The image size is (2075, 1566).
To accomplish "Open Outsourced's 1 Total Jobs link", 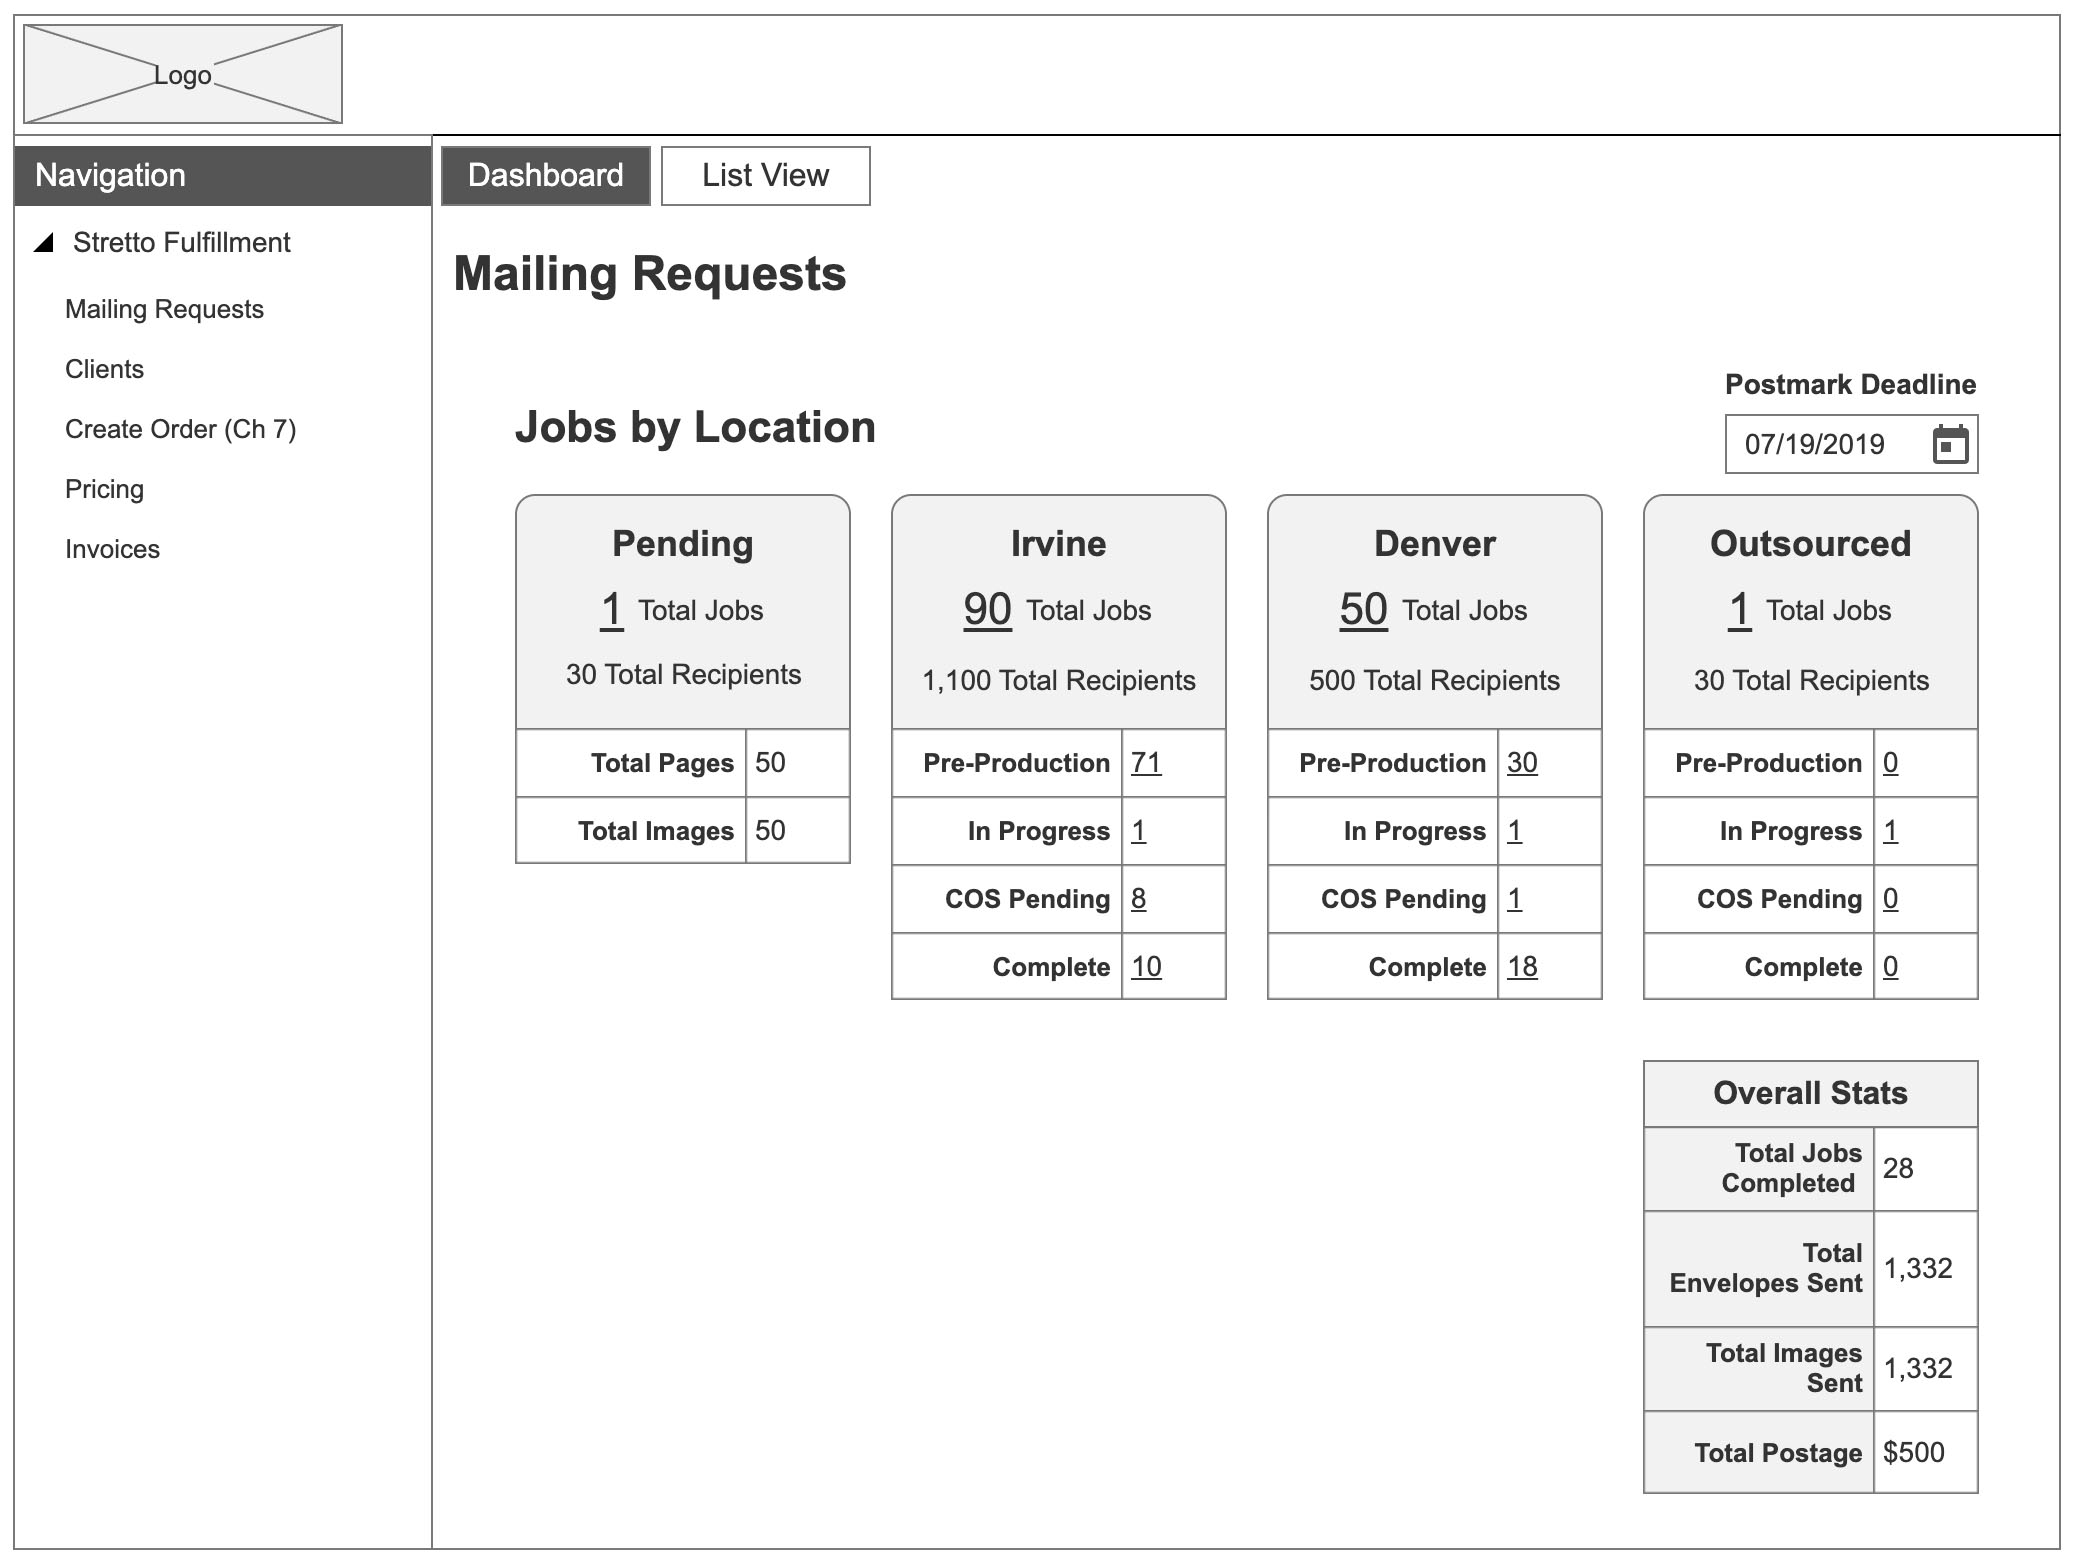I will click(1739, 609).
